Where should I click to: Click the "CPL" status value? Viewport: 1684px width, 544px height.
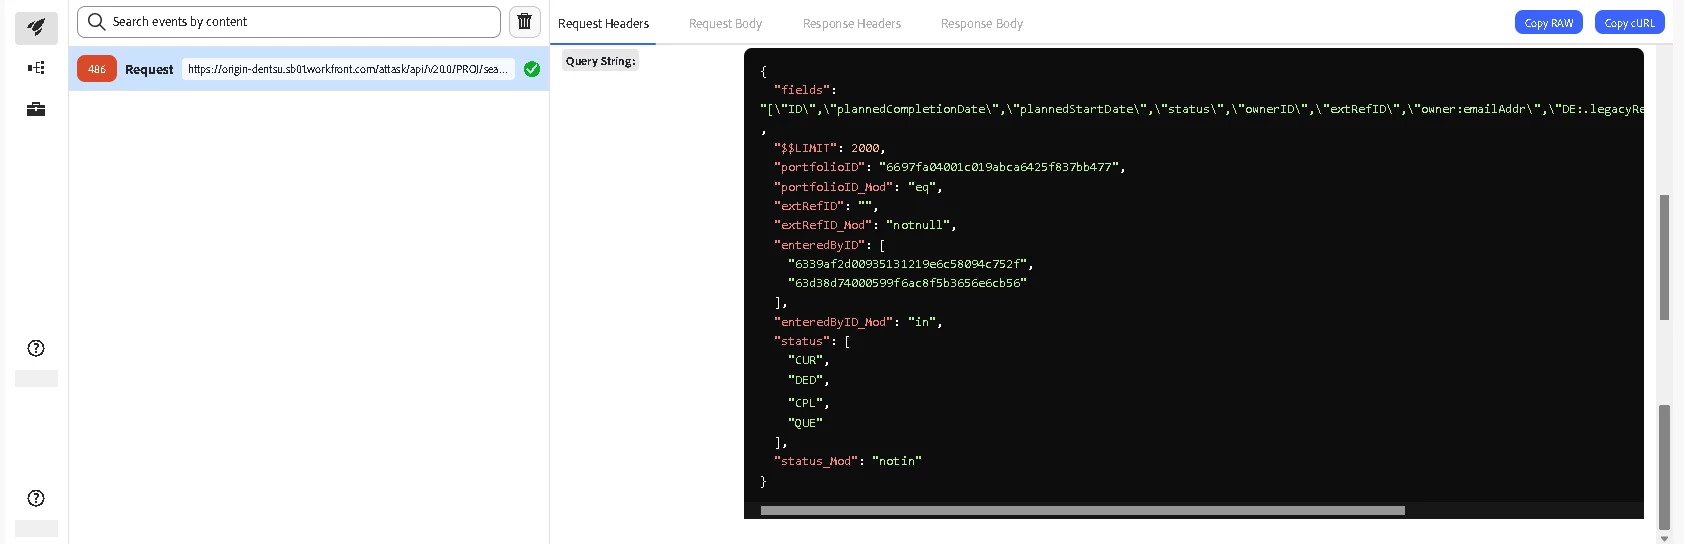point(806,403)
